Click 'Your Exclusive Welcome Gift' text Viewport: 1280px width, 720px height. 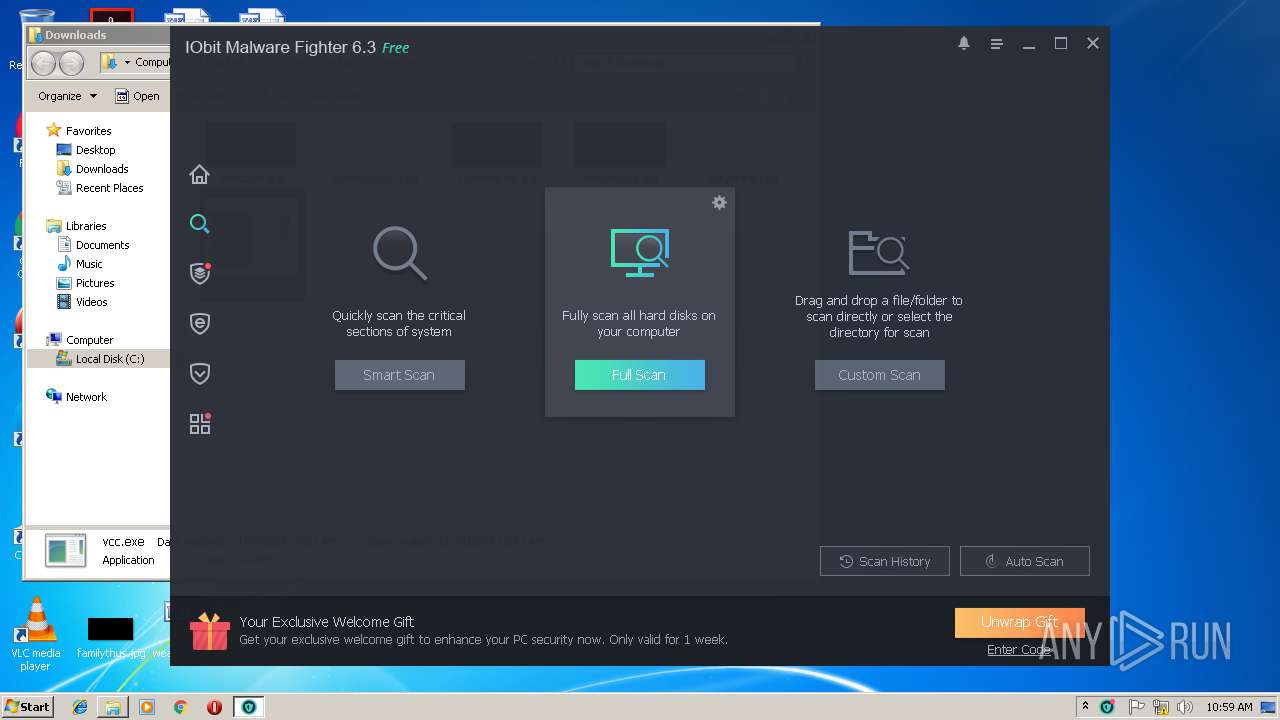[327, 621]
